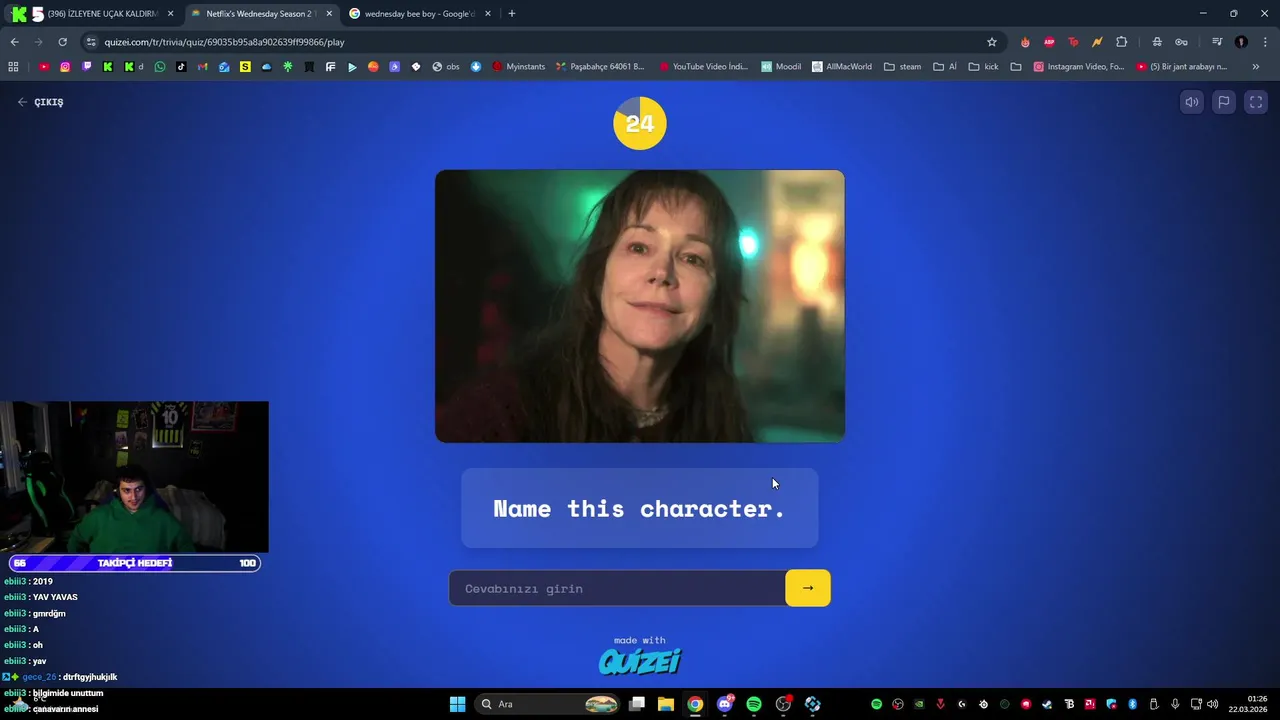Screen dimensions: 1280x720
Task: Open the AdBlock Plus extension icon
Action: coord(1049,42)
